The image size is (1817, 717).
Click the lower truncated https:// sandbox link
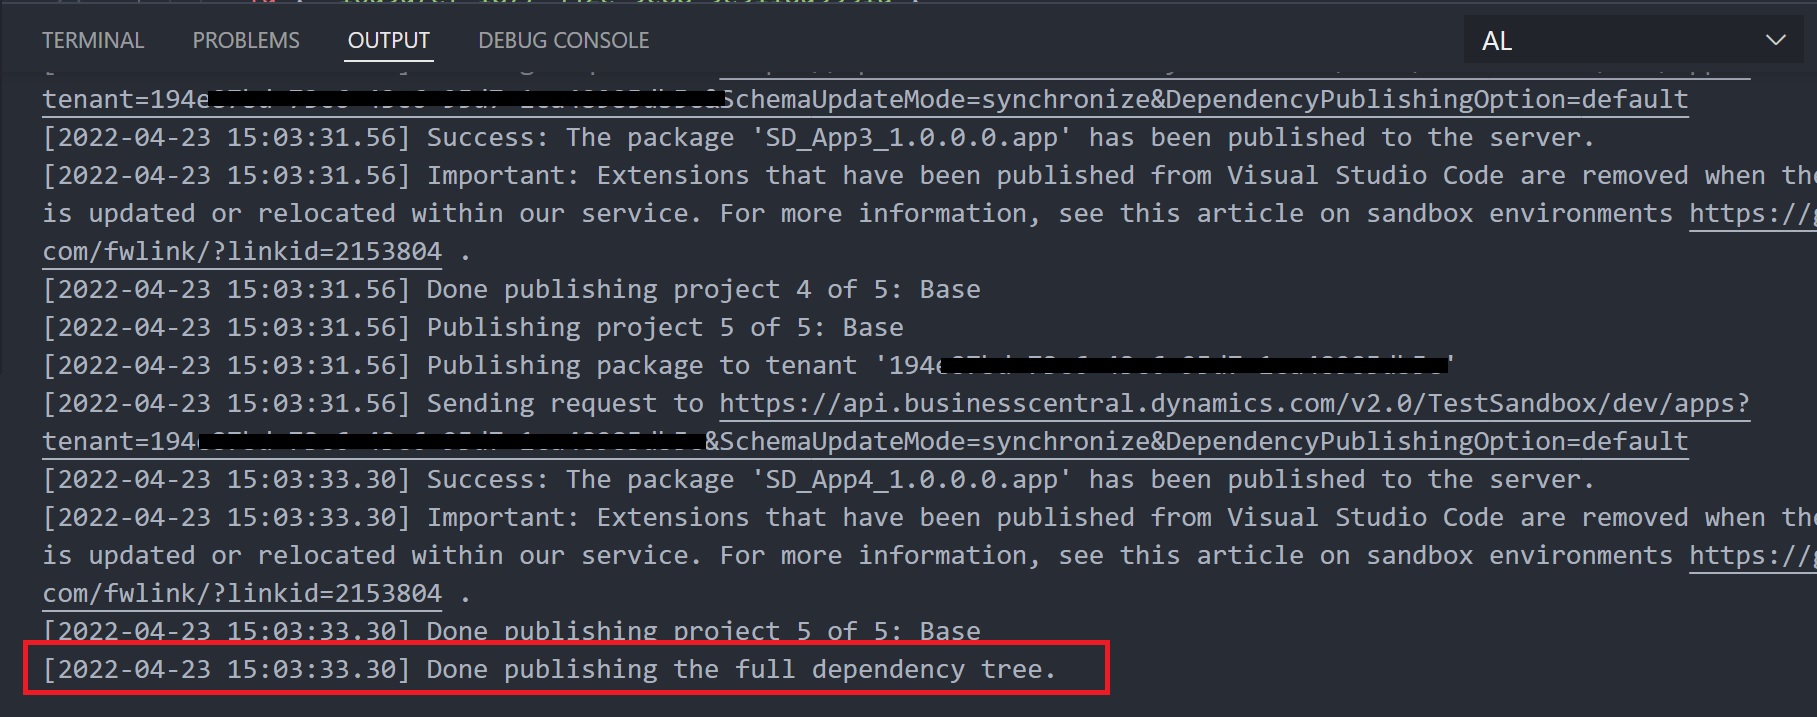pyautogui.click(x=1751, y=556)
